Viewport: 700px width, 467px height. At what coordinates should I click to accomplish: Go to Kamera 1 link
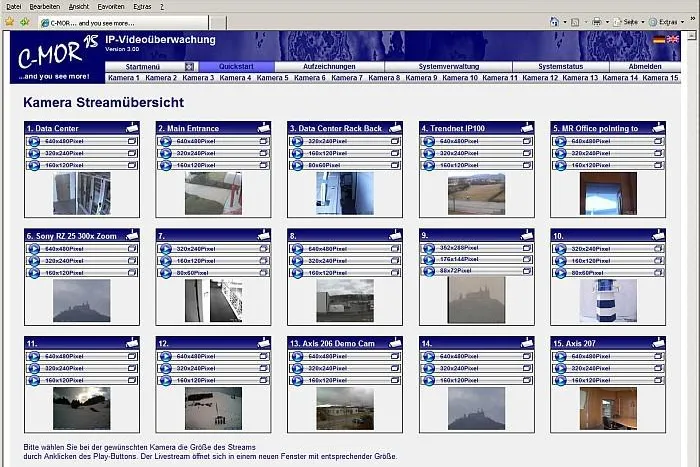124,78
